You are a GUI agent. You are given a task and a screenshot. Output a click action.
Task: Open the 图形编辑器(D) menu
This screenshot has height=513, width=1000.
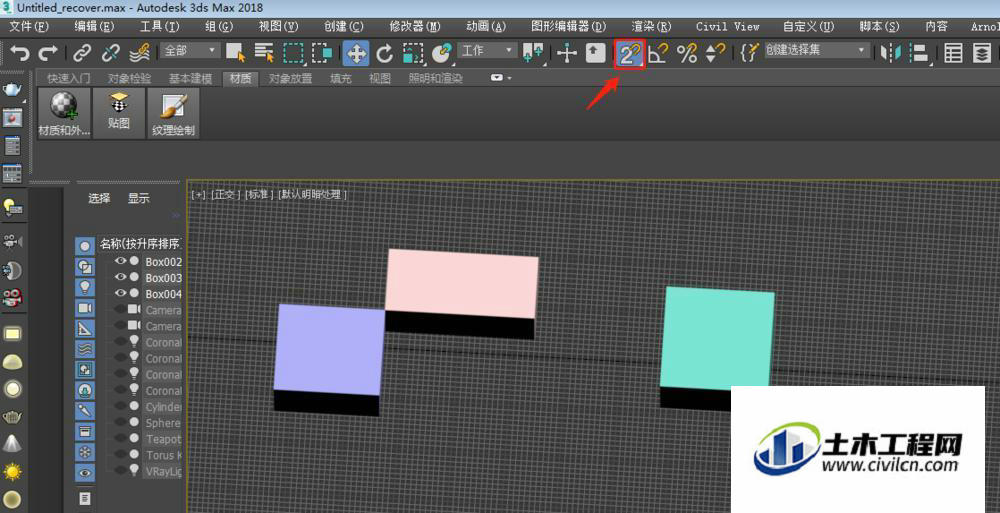click(x=568, y=26)
